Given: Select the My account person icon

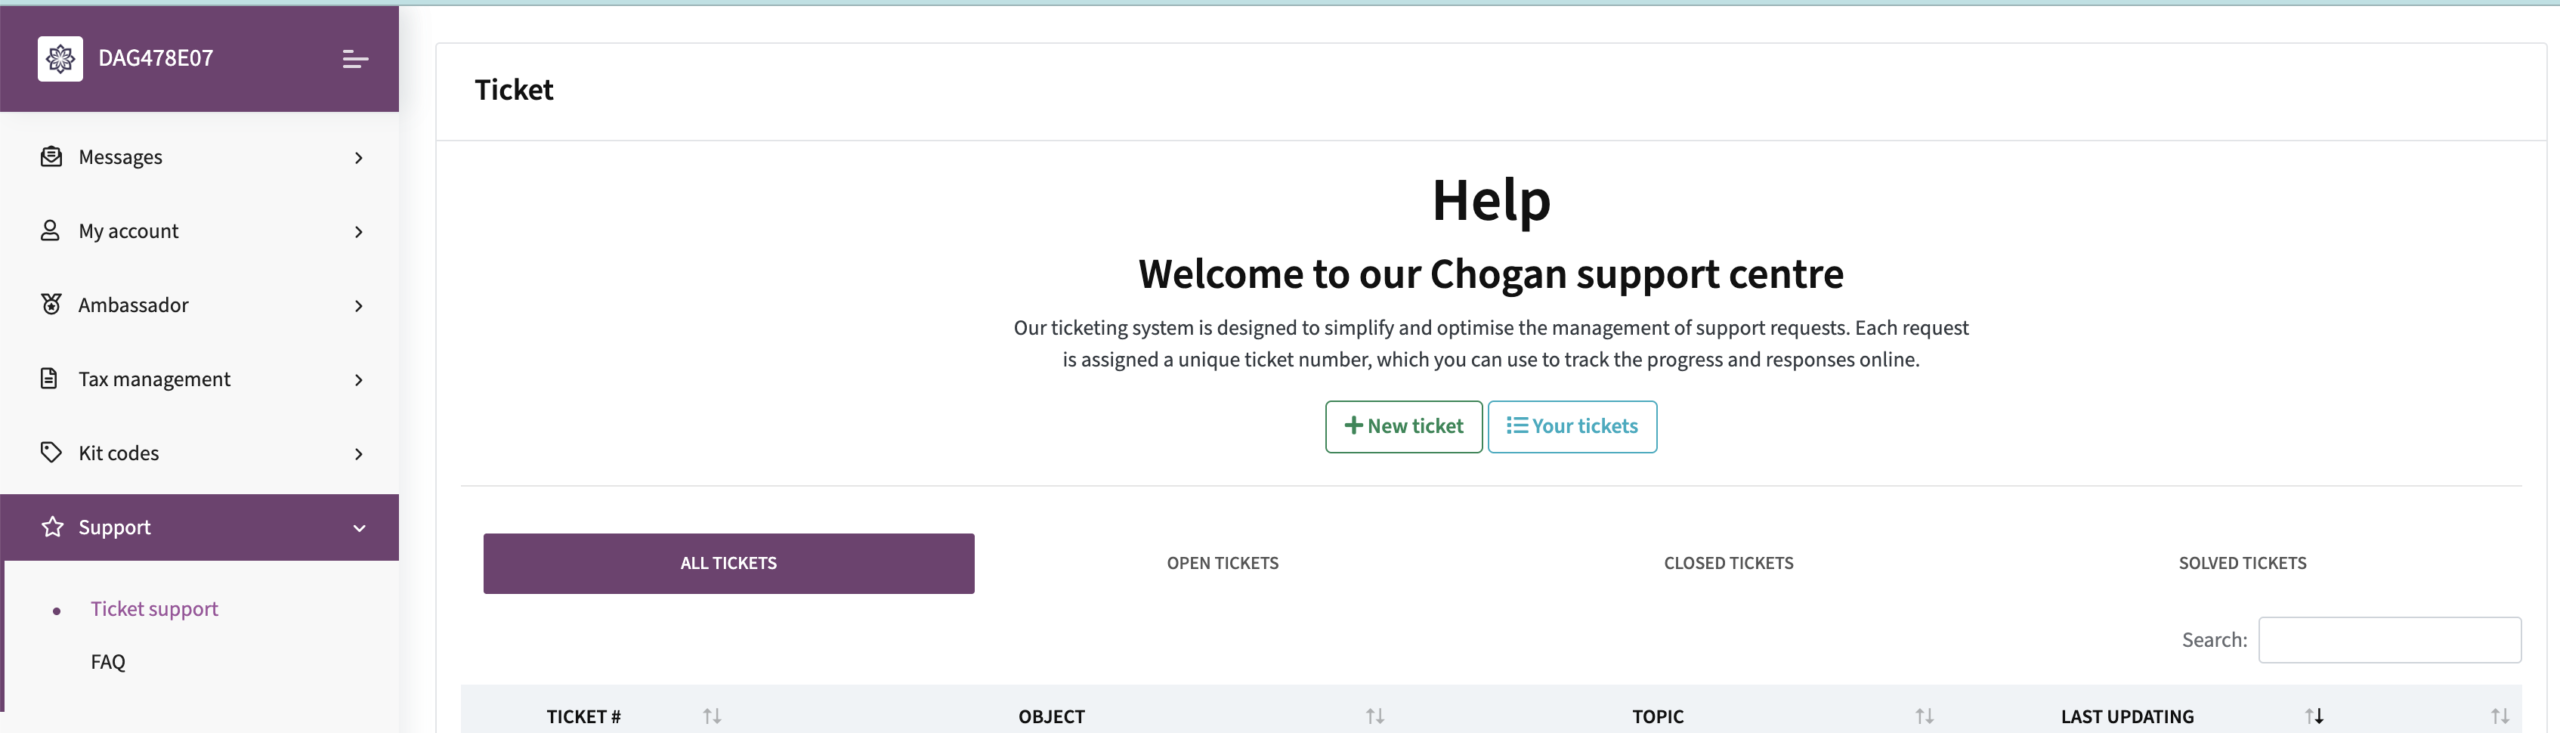Looking at the screenshot, I should 50,230.
